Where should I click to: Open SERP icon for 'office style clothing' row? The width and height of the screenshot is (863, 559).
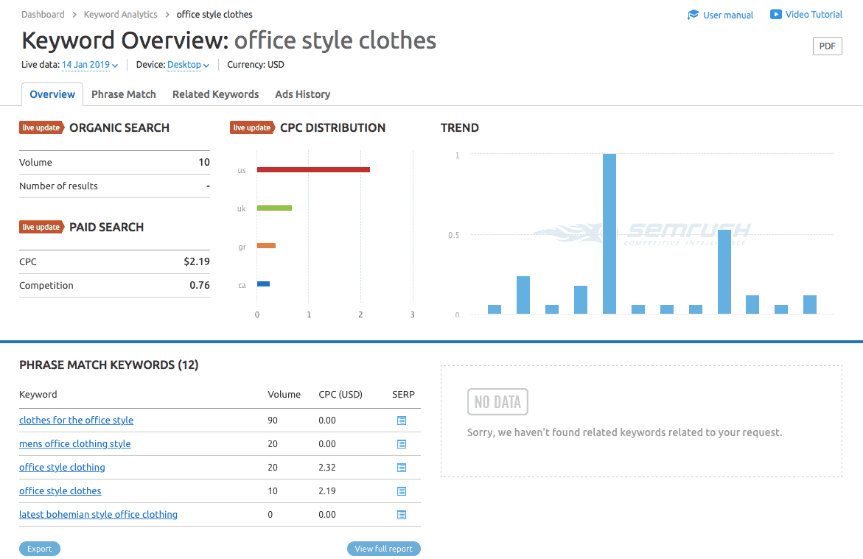point(402,468)
